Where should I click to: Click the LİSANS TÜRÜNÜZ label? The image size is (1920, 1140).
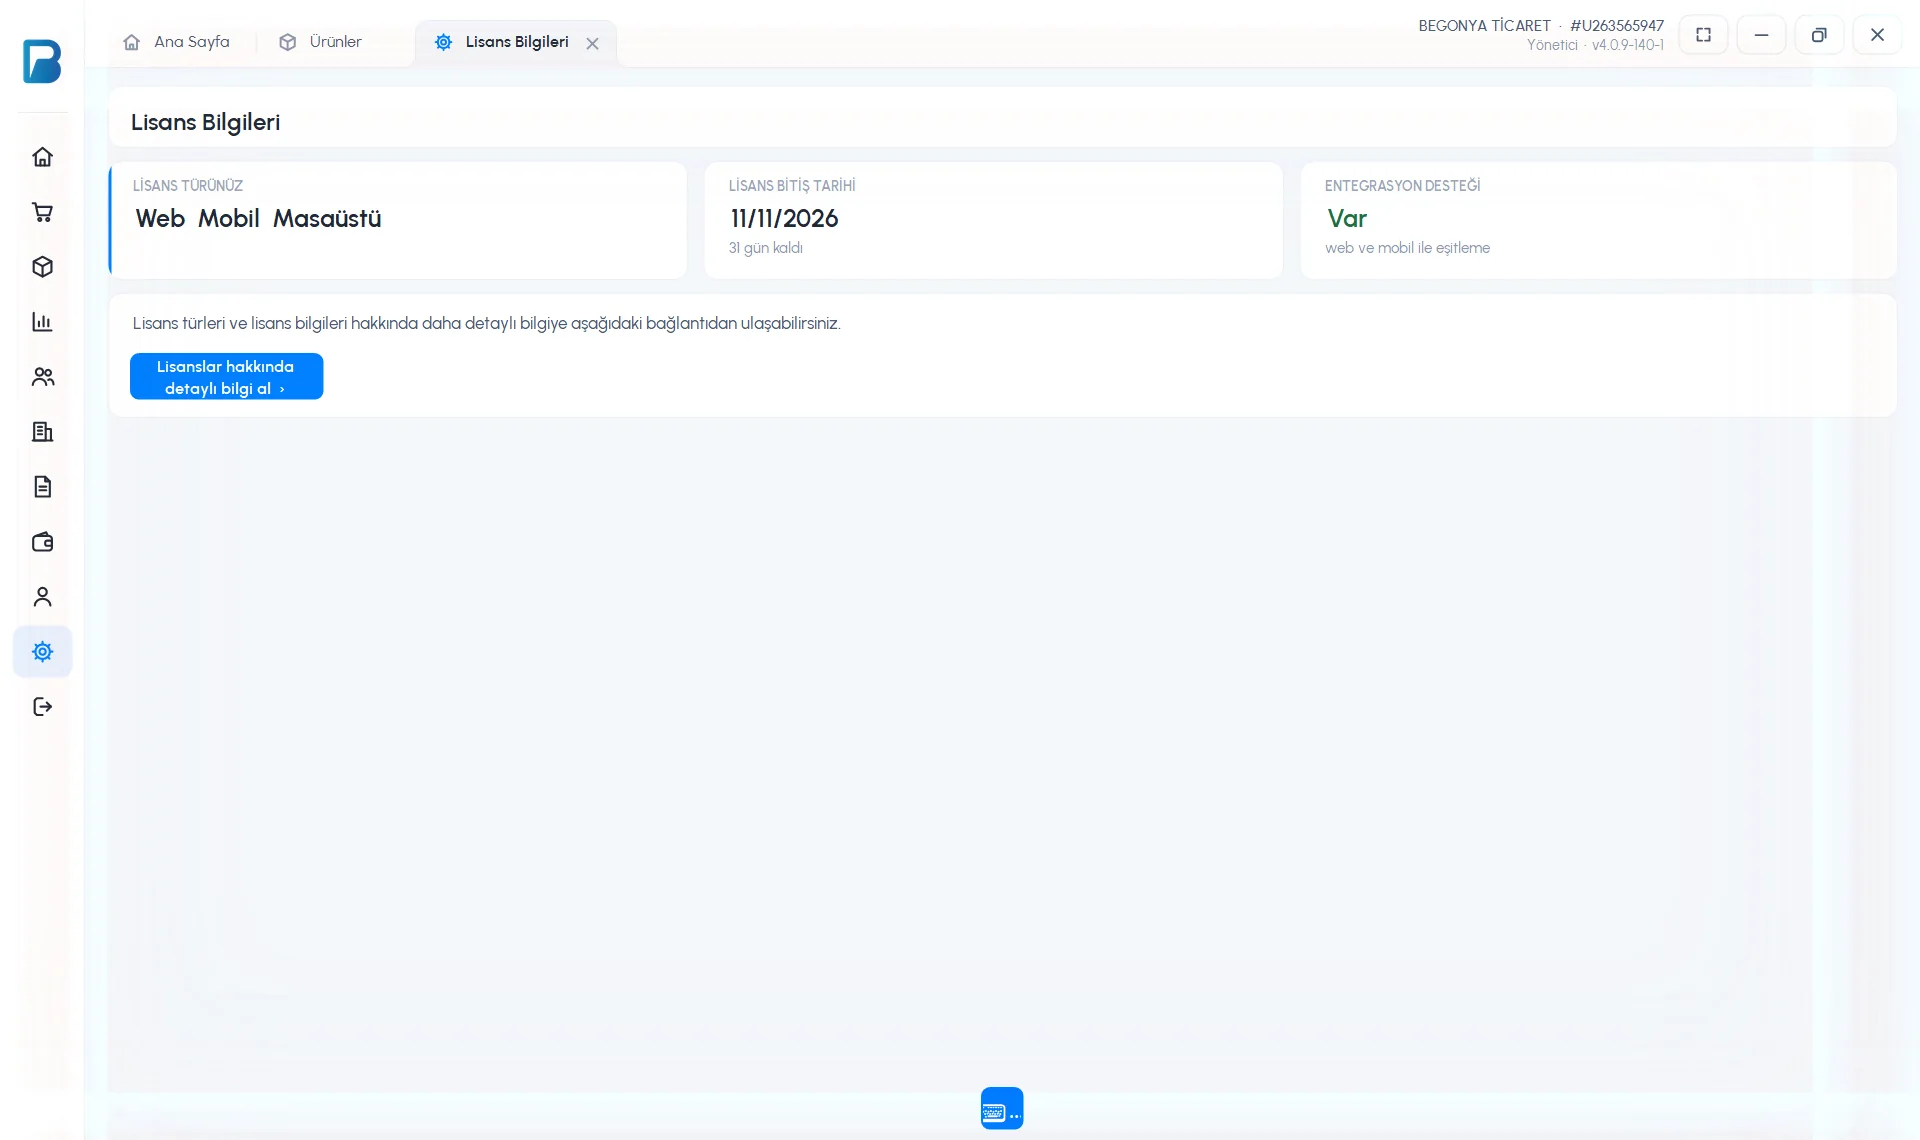click(188, 186)
